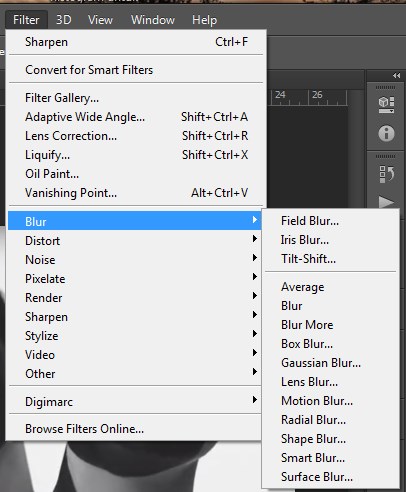406x492 pixels.
Task: Expand the Digimarc submenu
Action: point(135,402)
